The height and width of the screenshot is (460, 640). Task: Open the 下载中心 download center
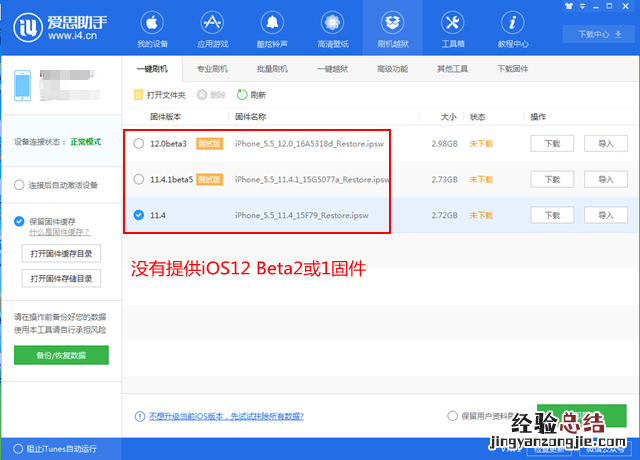(x=600, y=34)
